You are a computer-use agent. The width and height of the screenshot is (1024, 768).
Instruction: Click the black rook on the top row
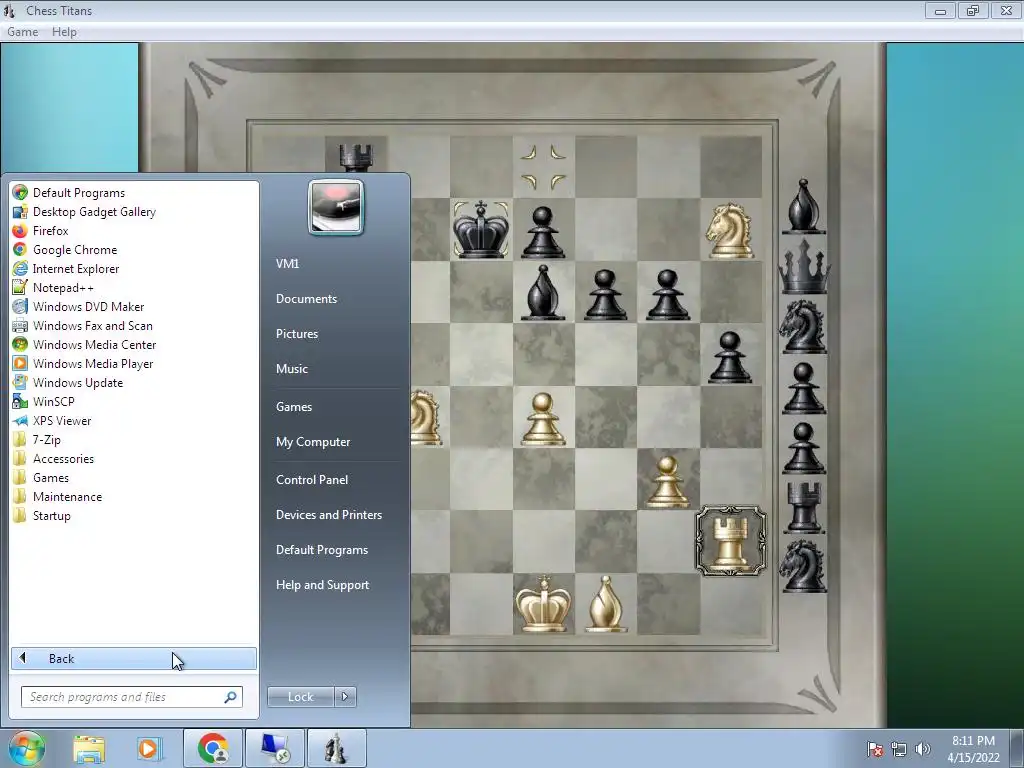[356, 158]
